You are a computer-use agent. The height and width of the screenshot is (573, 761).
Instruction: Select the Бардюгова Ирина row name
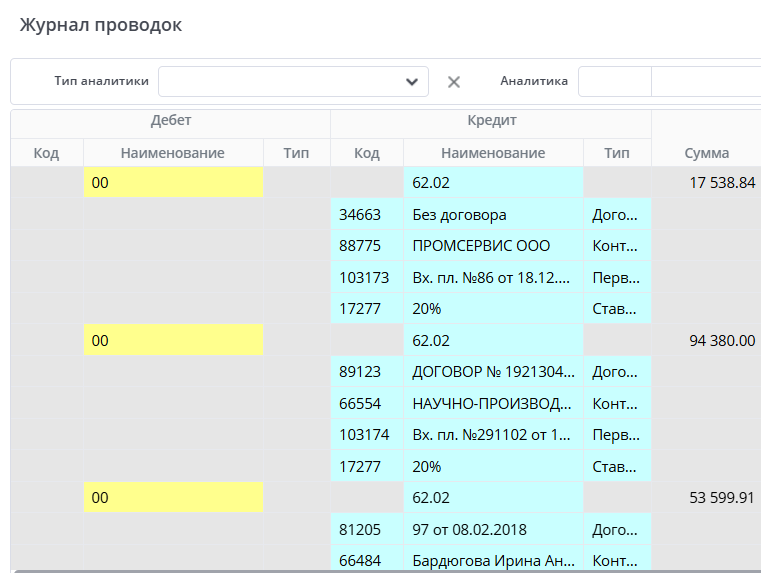click(x=492, y=560)
